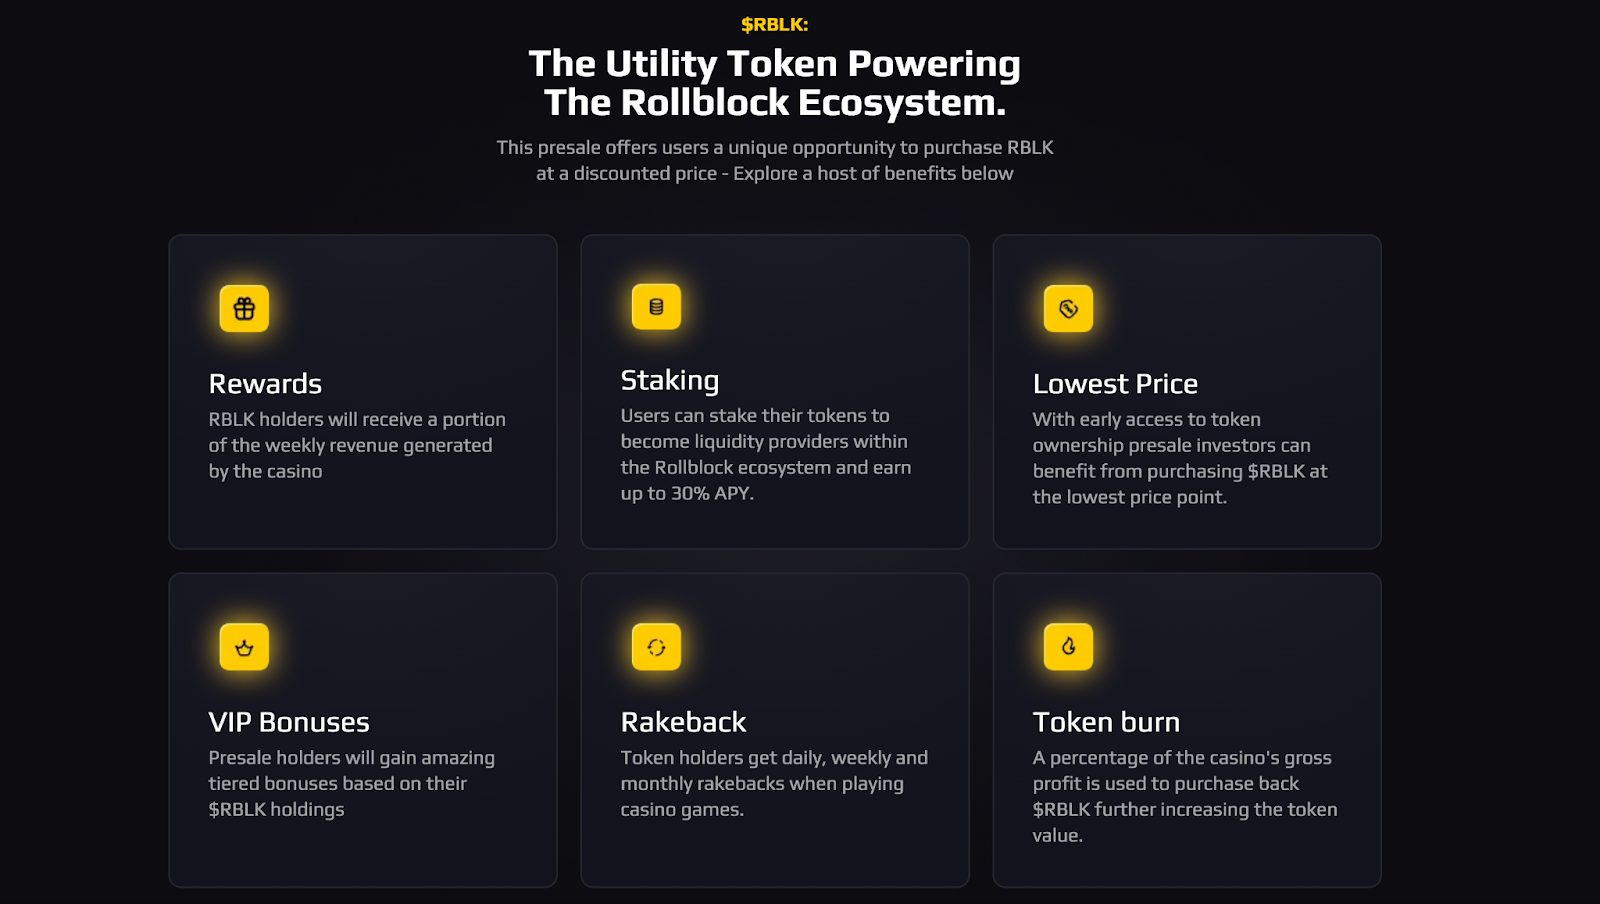Click the presale description subtitle text
This screenshot has height=904, width=1600.
pos(774,160)
